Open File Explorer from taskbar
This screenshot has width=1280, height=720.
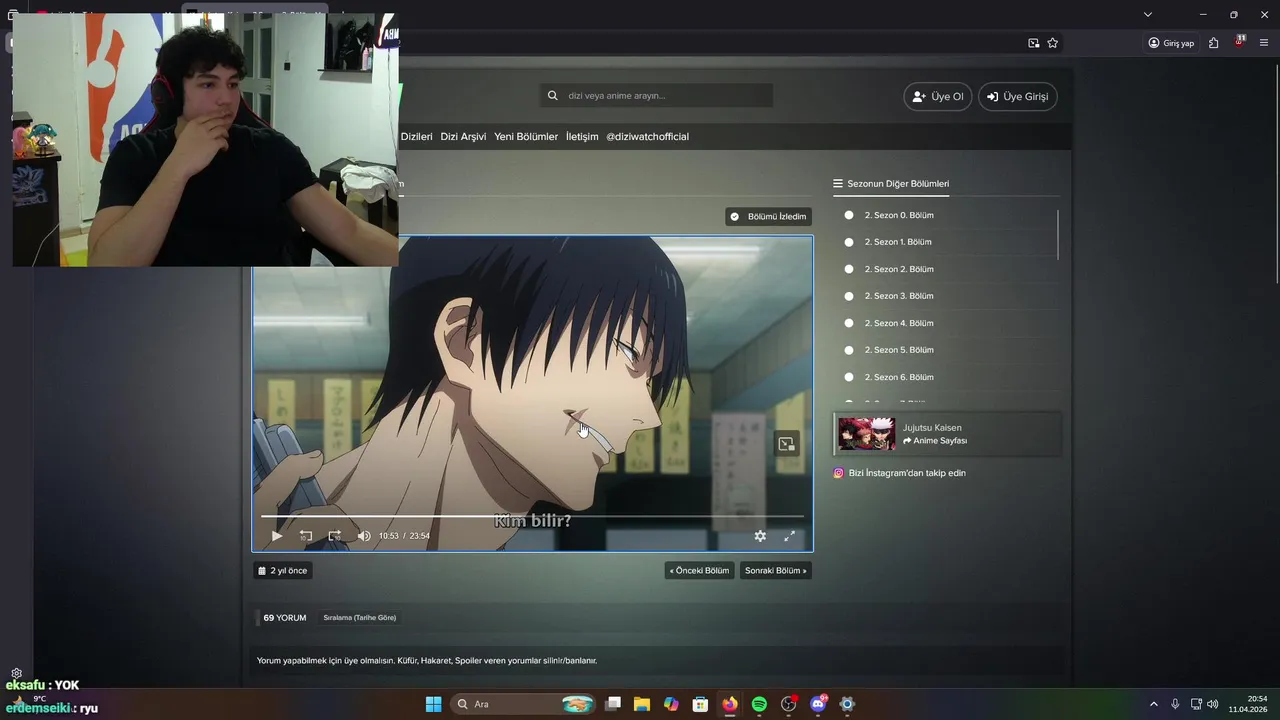(642, 704)
